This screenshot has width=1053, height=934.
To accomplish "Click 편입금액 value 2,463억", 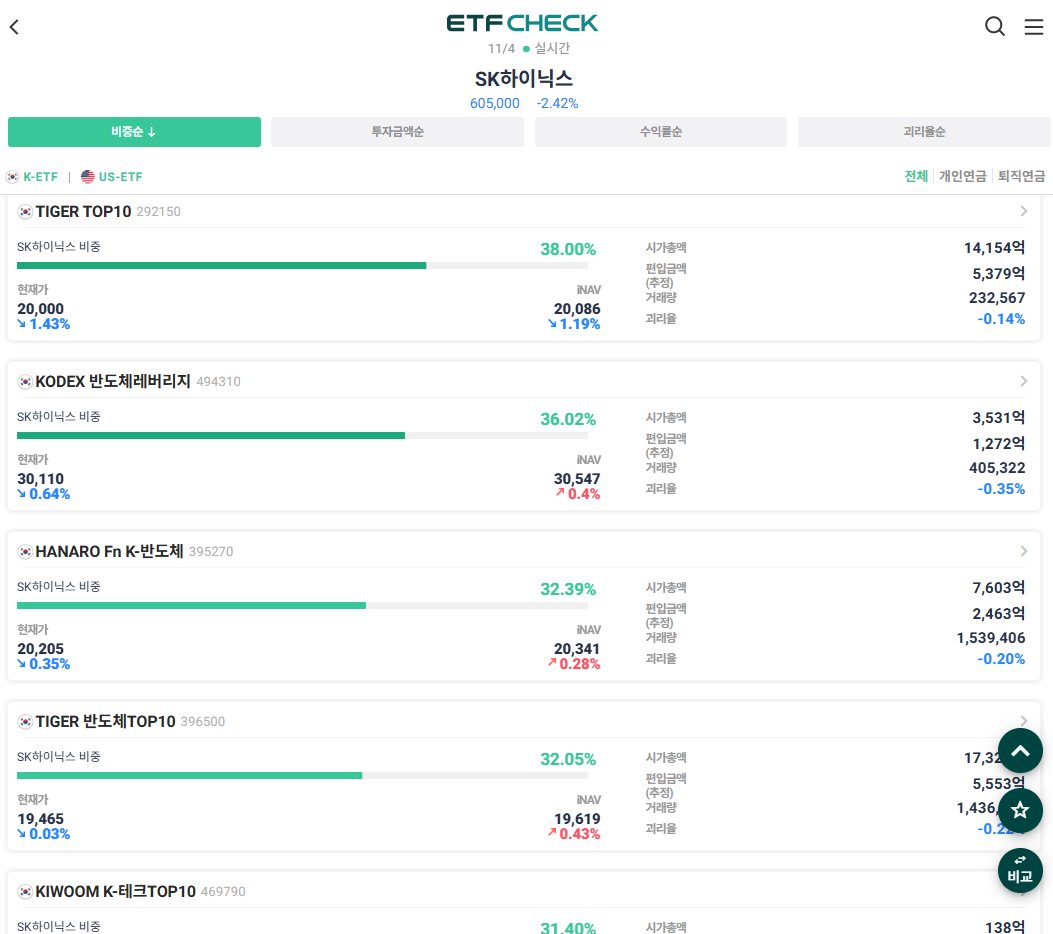I will pos(999,613).
